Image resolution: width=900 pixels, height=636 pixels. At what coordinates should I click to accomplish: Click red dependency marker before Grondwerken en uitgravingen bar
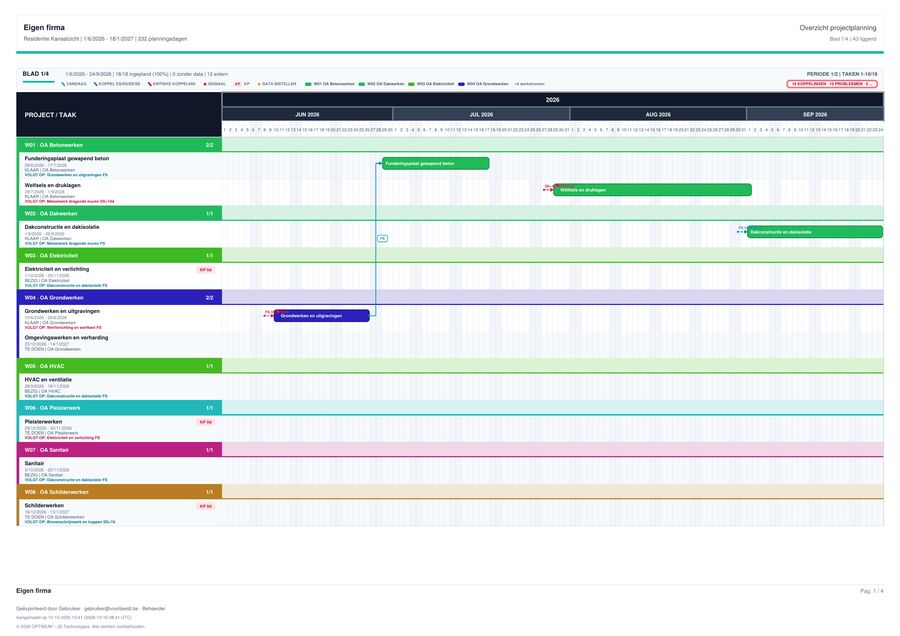(269, 314)
